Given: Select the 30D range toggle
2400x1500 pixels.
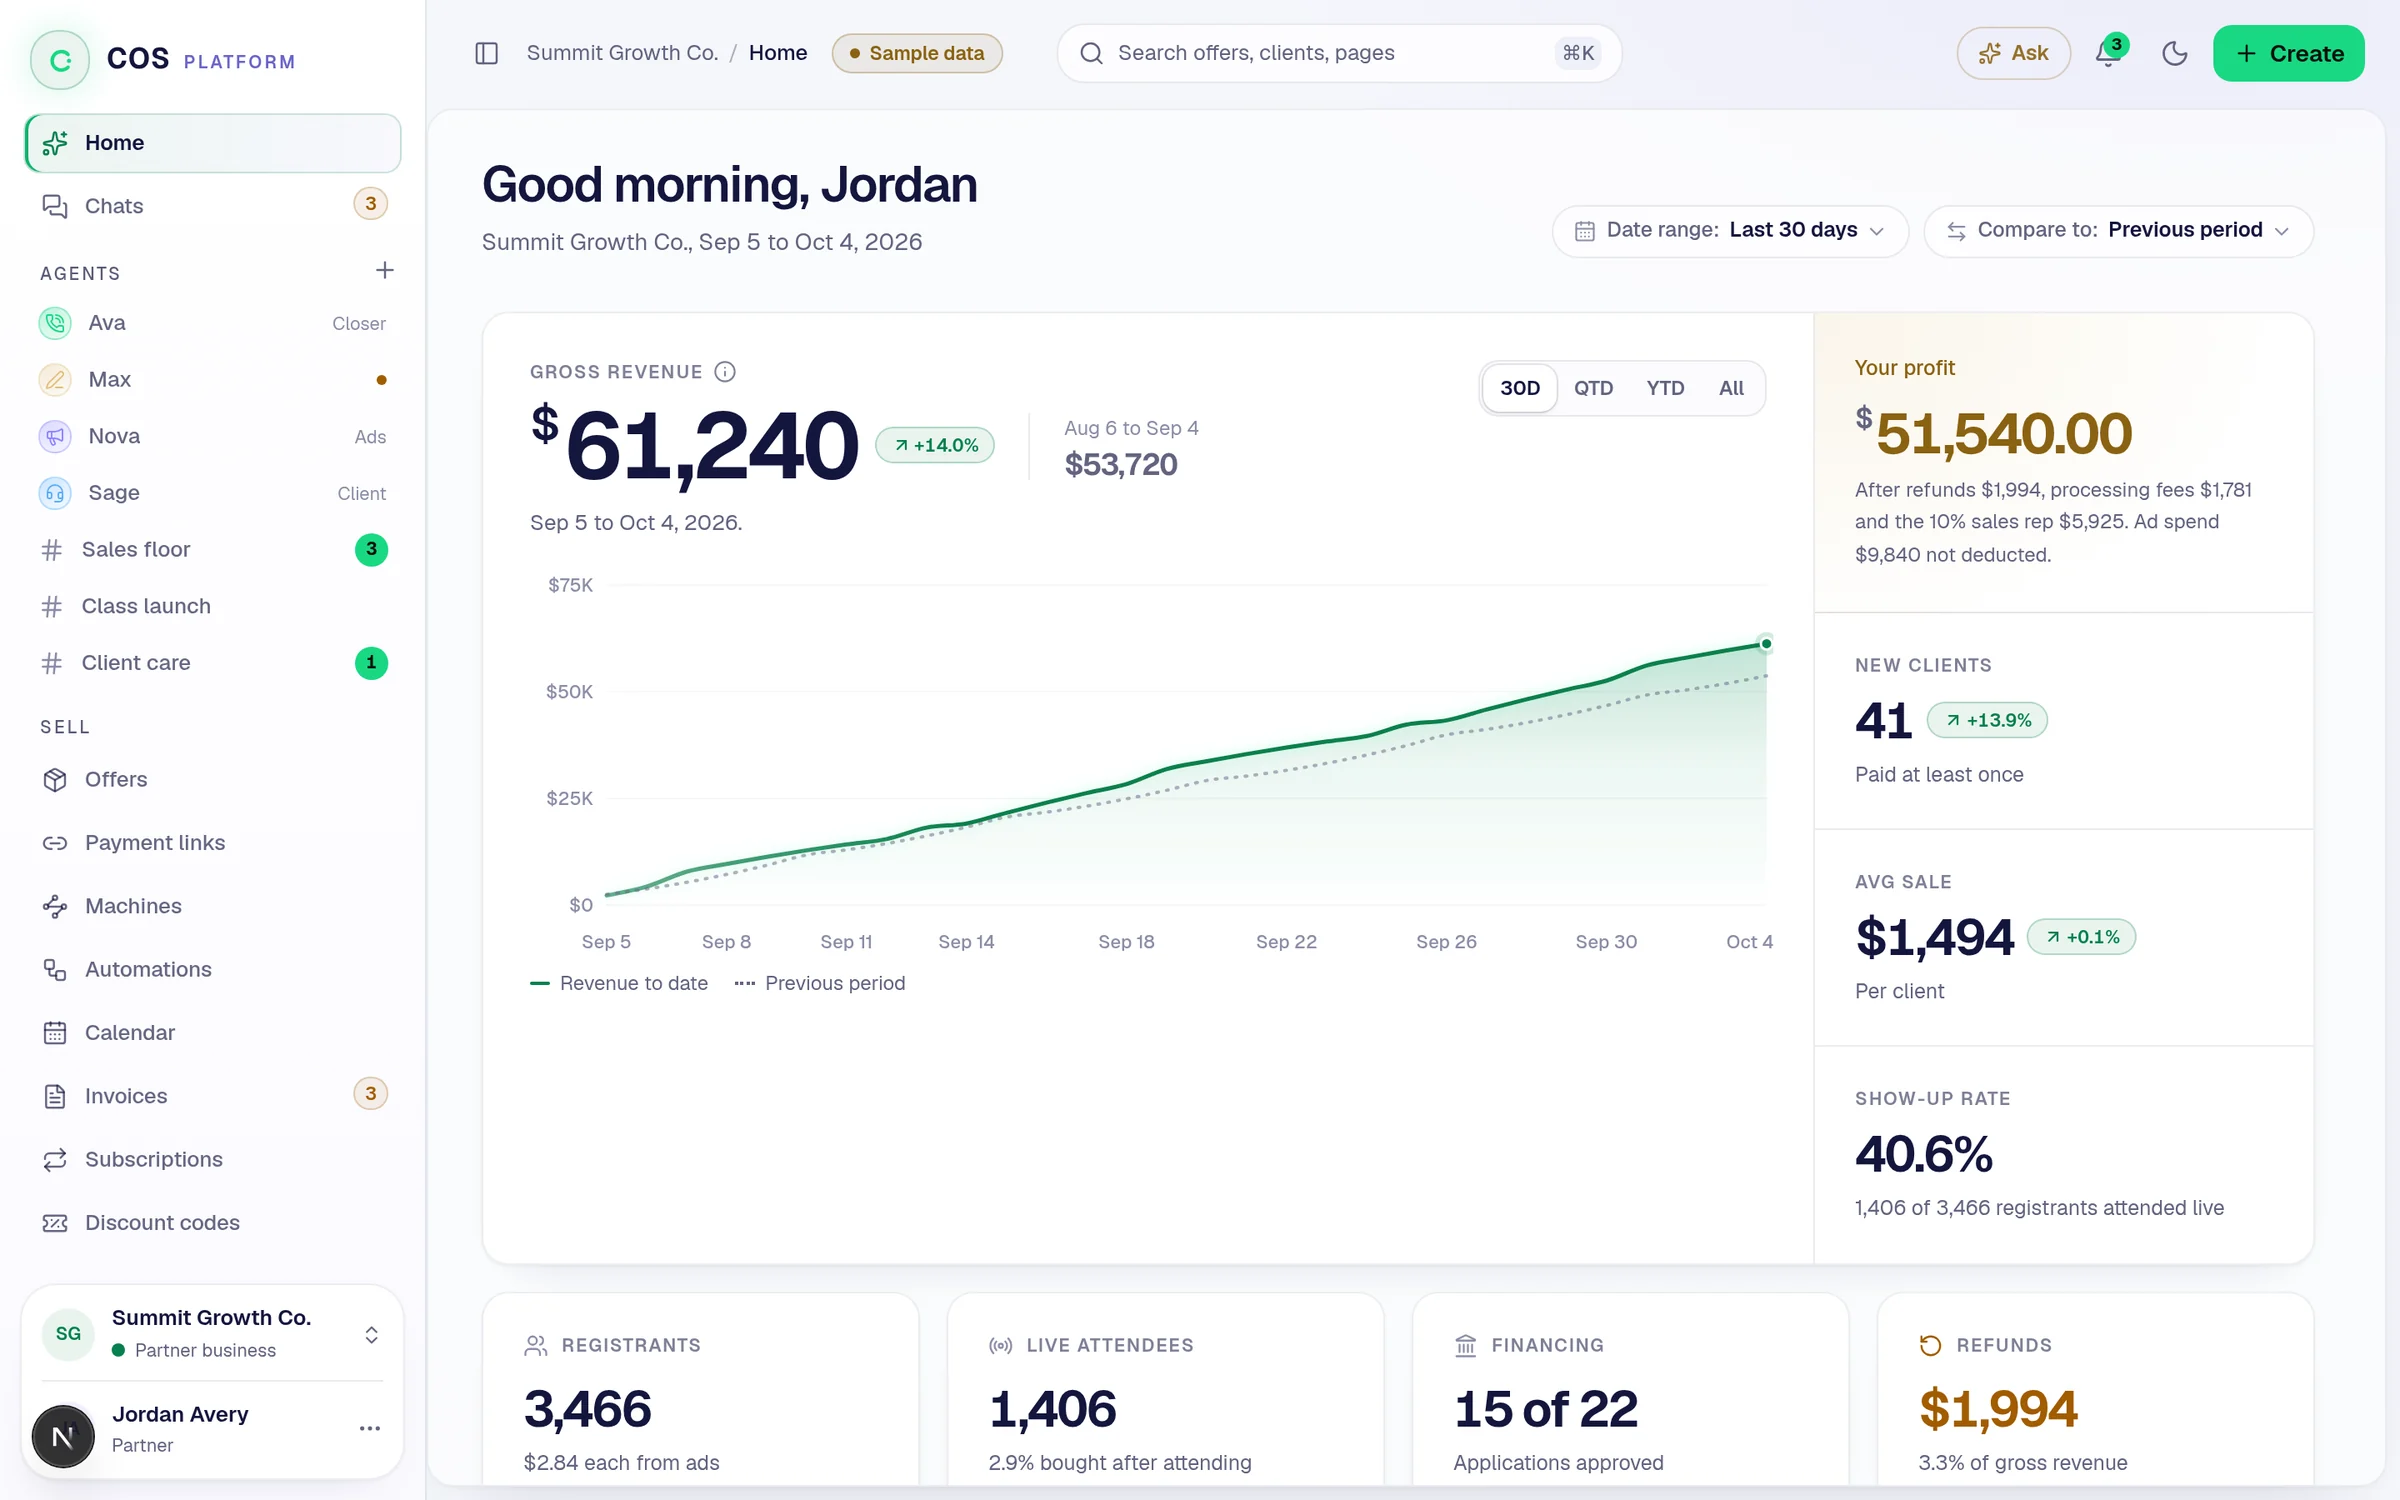Looking at the screenshot, I should click(1520, 388).
